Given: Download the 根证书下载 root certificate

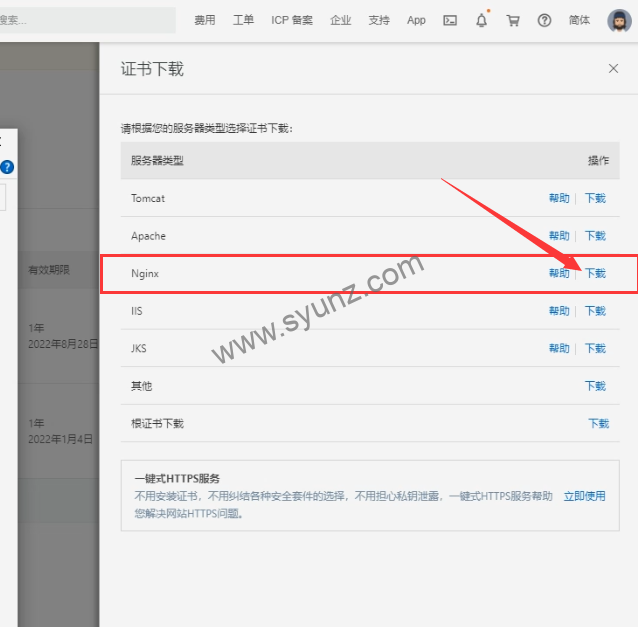Looking at the screenshot, I should point(599,424).
